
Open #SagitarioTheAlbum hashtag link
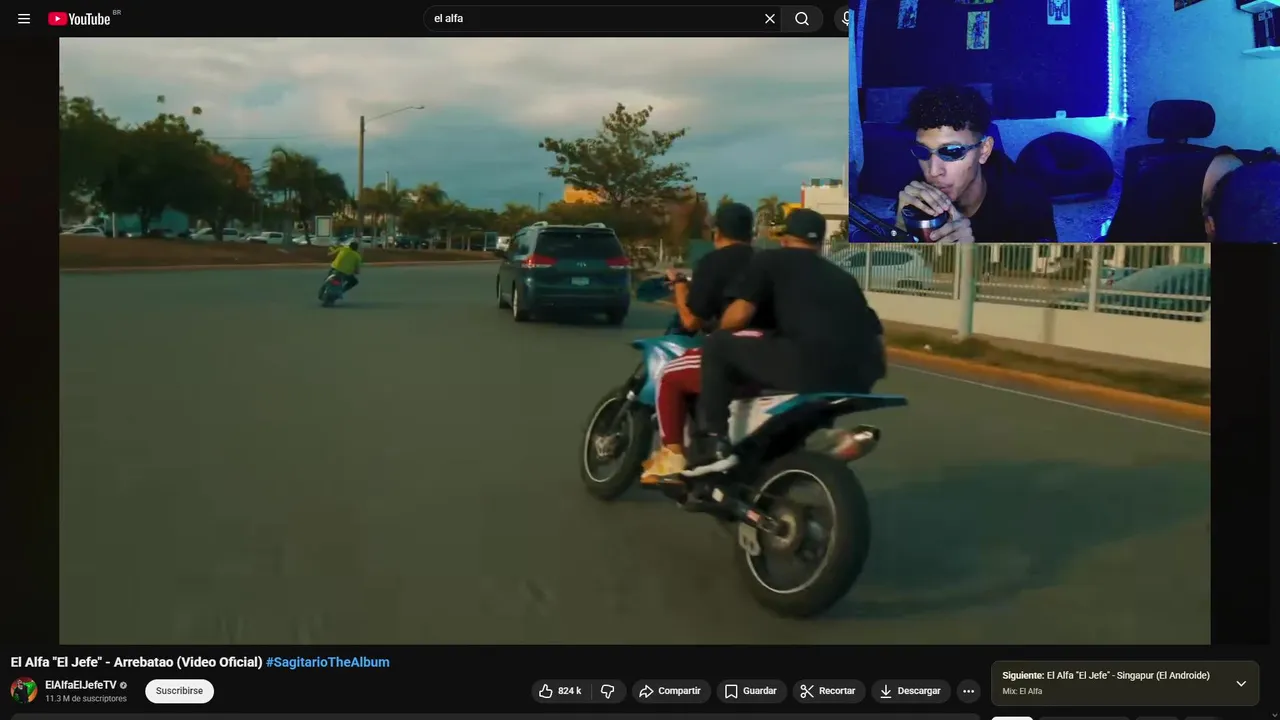[328, 662]
